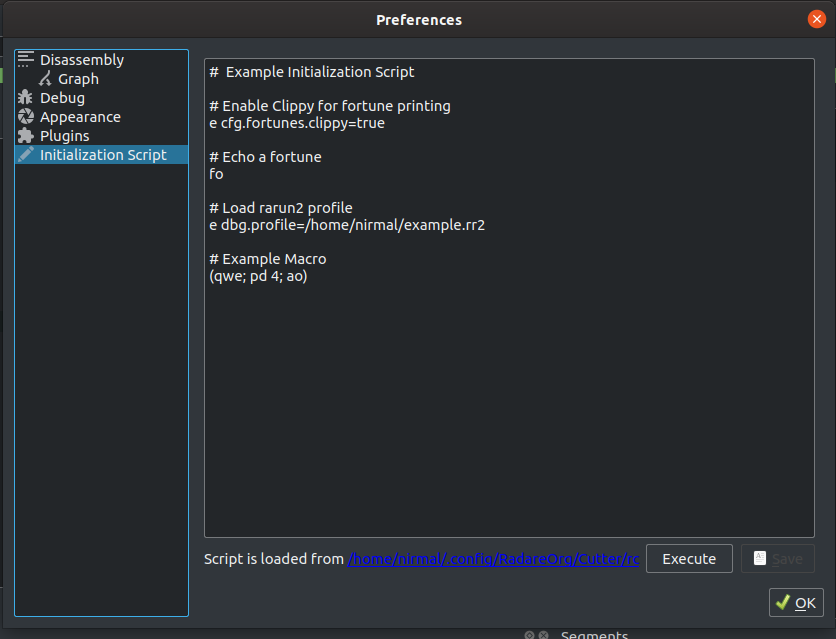Open the Graph preferences subsection
Screen dimensions: 836x639
78,78
